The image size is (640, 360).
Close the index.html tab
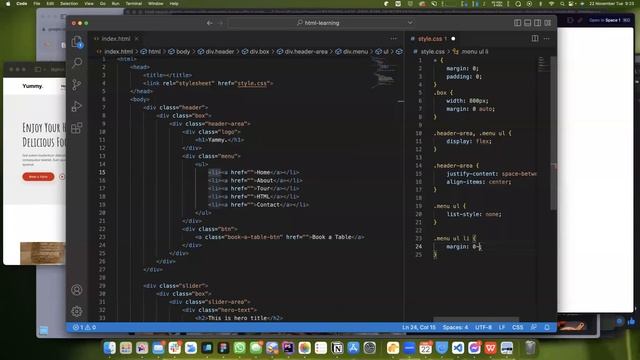[137, 38]
